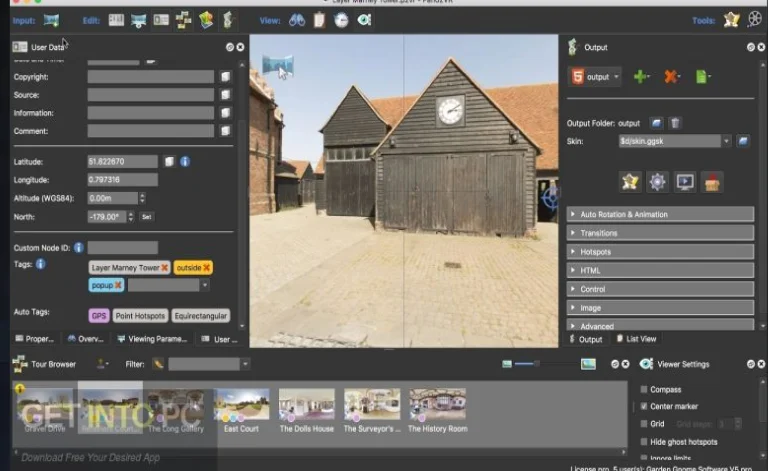Viewport: 768px width, 471px height.
Task: Uncheck the Center marker checkbox
Action: pyautogui.click(x=643, y=407)
